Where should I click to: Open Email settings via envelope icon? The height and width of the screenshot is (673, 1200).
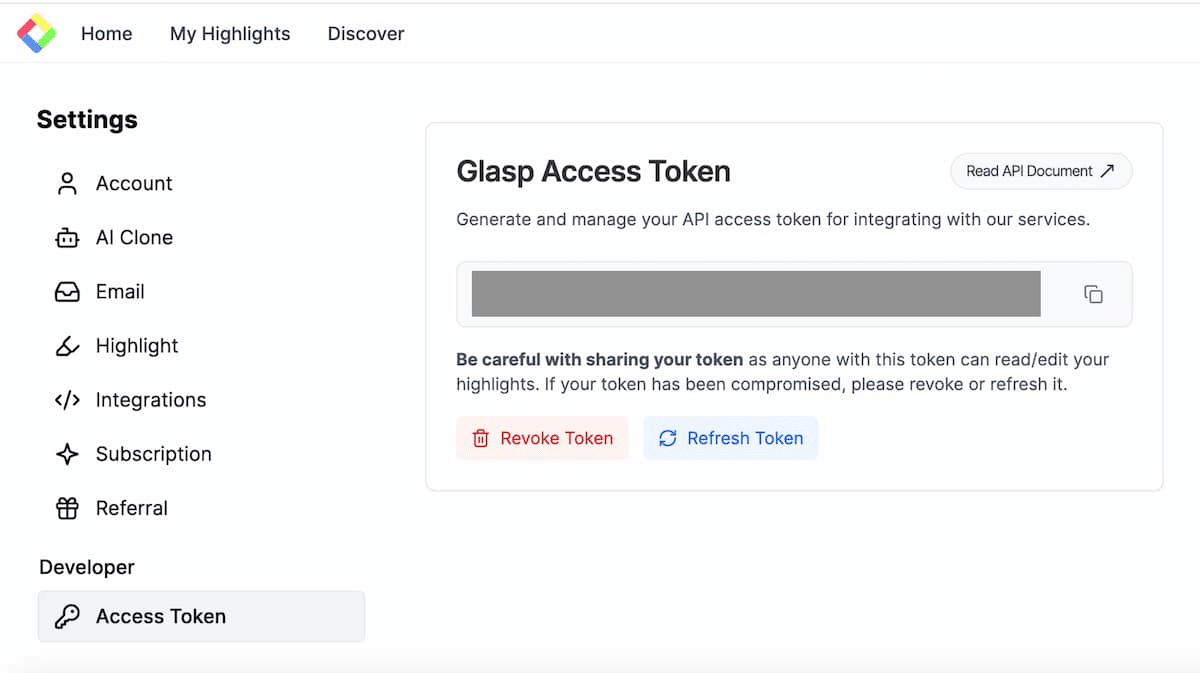coord(67,291)
